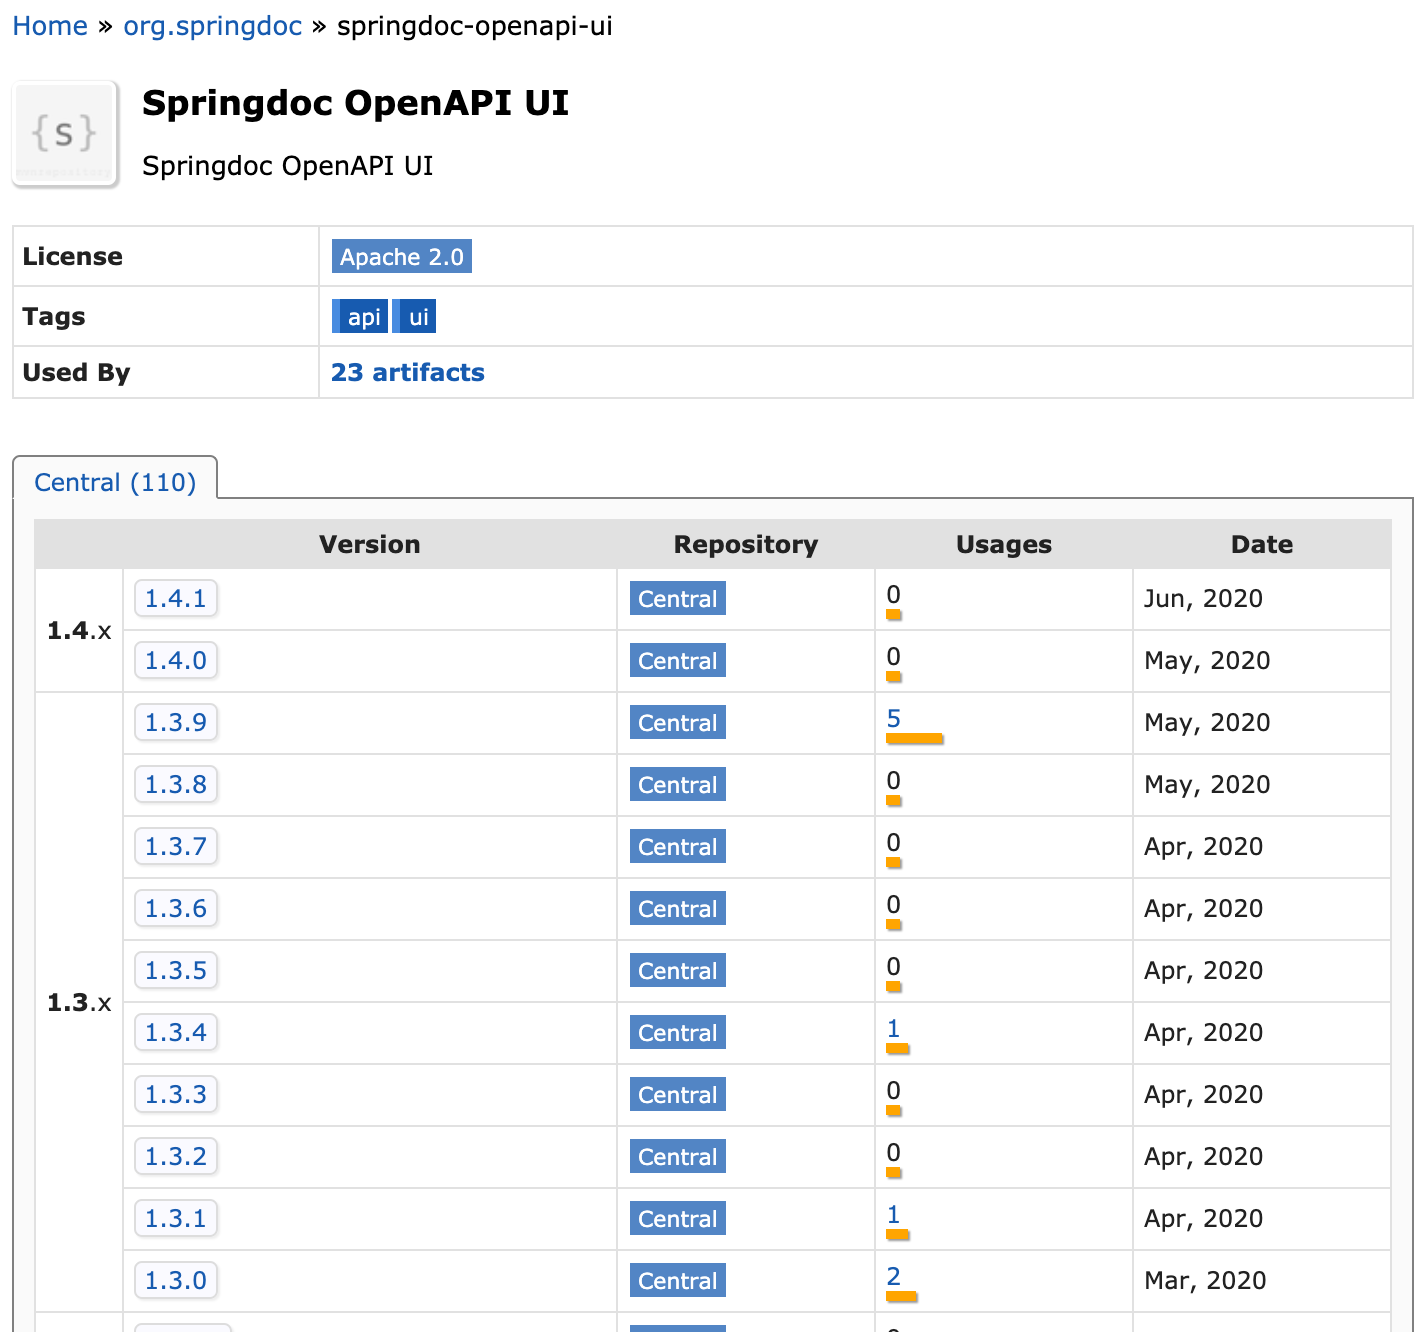Open the 23 artifacts link
Viewport: 1424px width, 1332px height.
pyautogui.click(x=407, y=372)
